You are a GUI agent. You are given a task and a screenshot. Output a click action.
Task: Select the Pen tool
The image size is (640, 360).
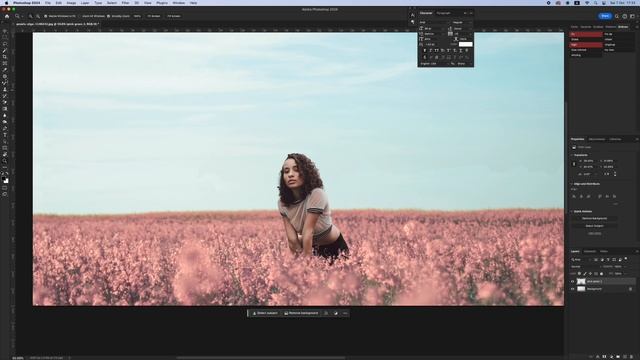[5, 128]
